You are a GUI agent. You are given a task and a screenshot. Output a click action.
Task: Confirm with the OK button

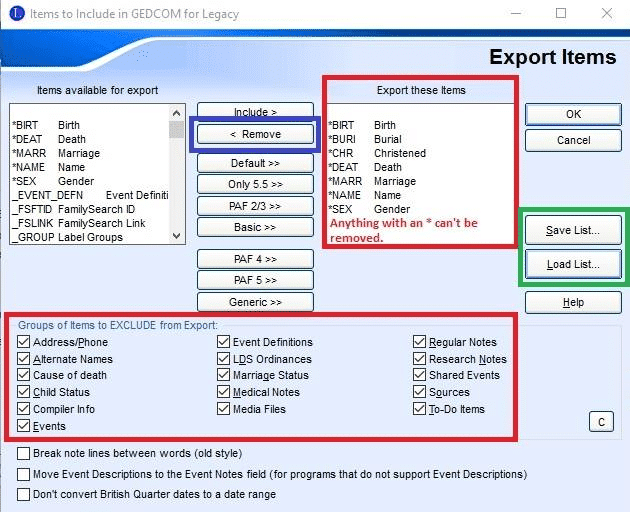(573, 115)
